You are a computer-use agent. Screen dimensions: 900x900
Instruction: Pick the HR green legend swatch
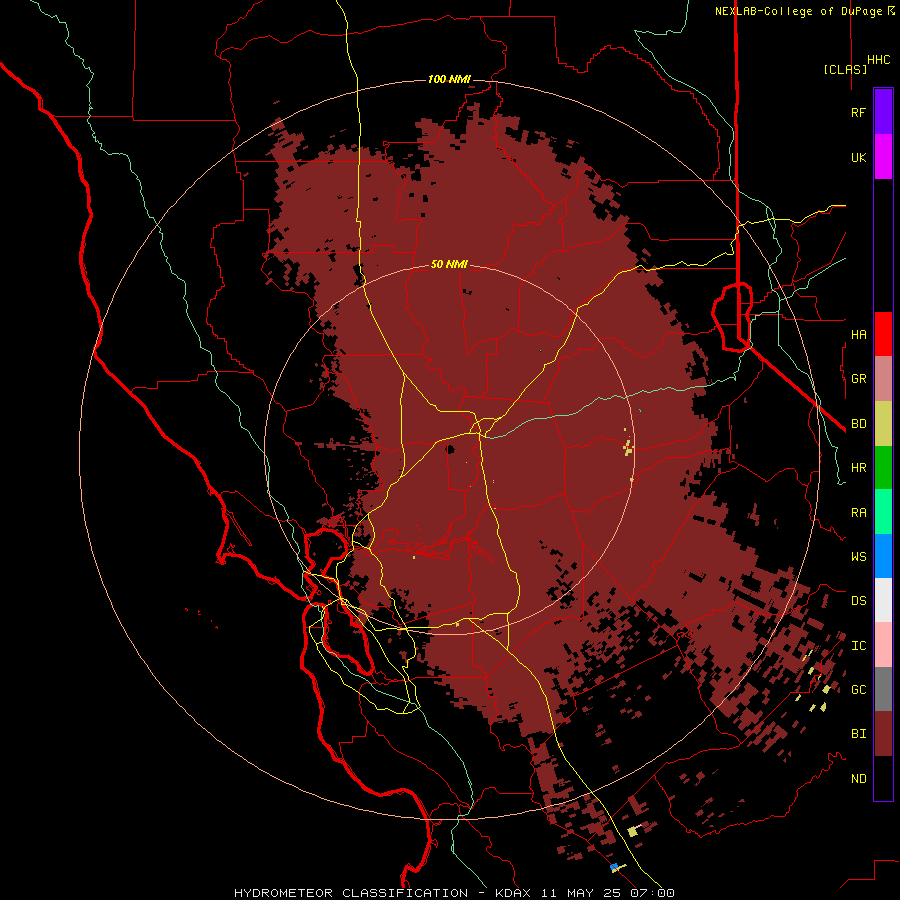pos(883,468)
